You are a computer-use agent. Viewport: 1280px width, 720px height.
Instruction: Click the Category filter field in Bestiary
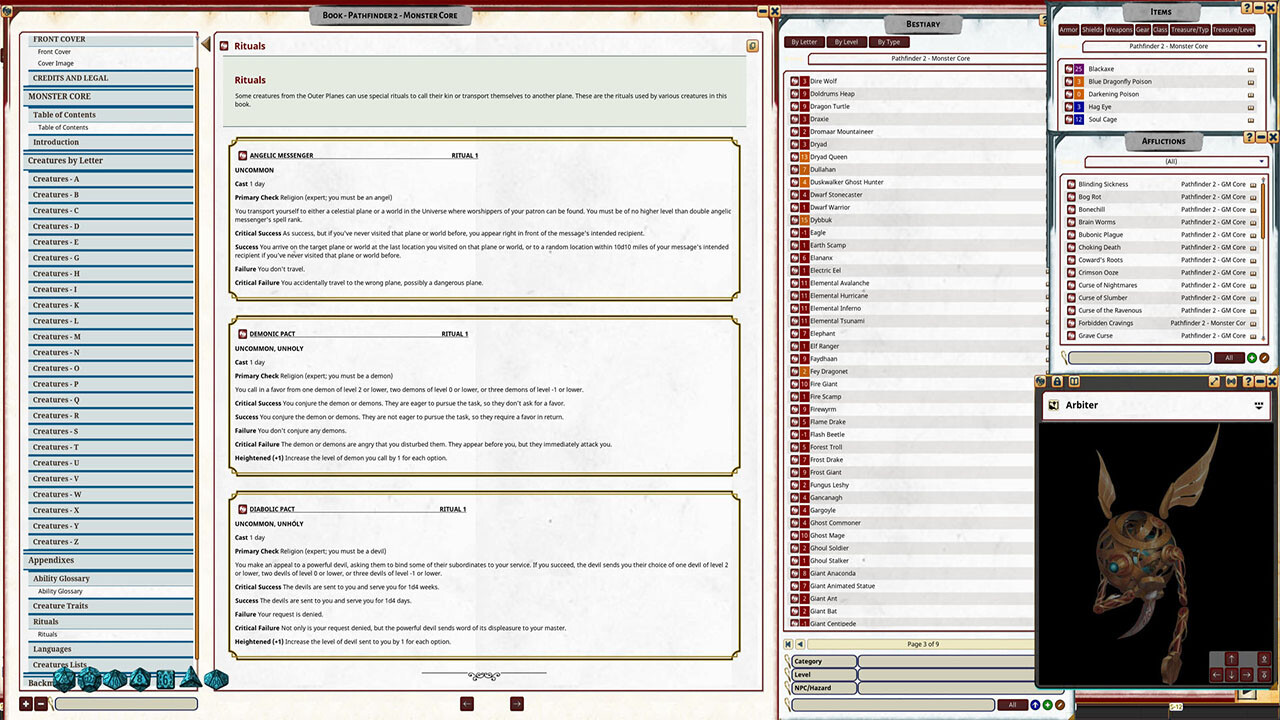point(822,661)
